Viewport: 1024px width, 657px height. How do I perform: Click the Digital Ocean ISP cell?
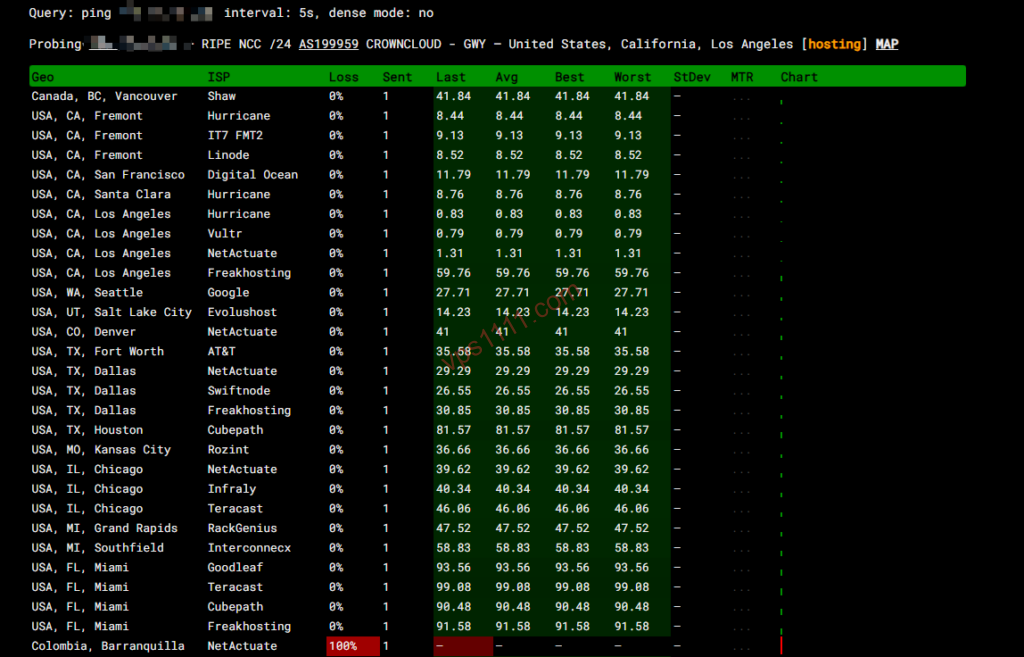click(252, 174)
